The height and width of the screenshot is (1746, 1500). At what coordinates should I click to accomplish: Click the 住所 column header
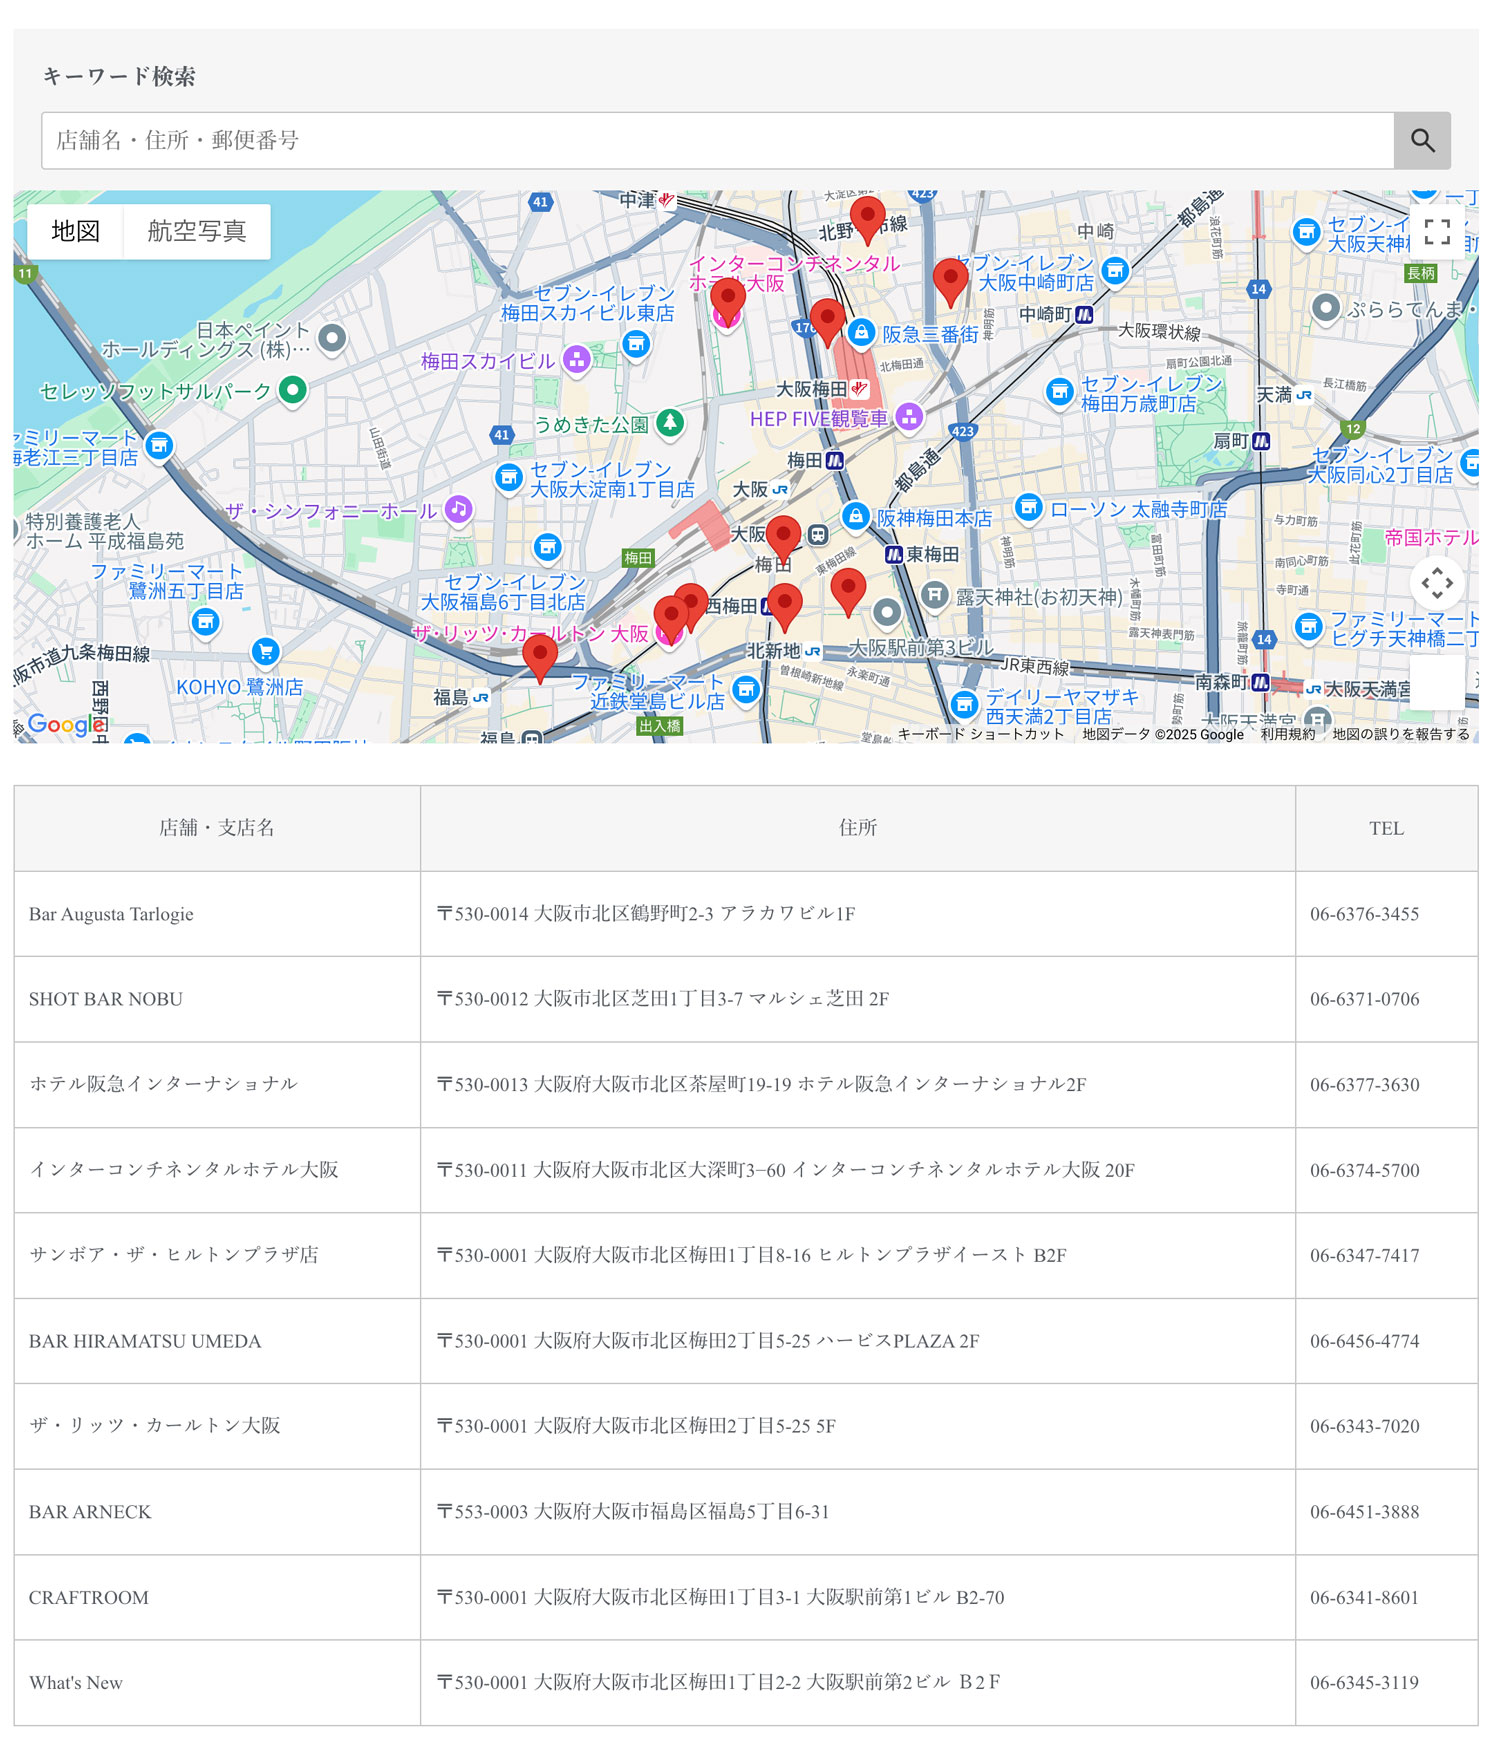[x=858, y=828]
